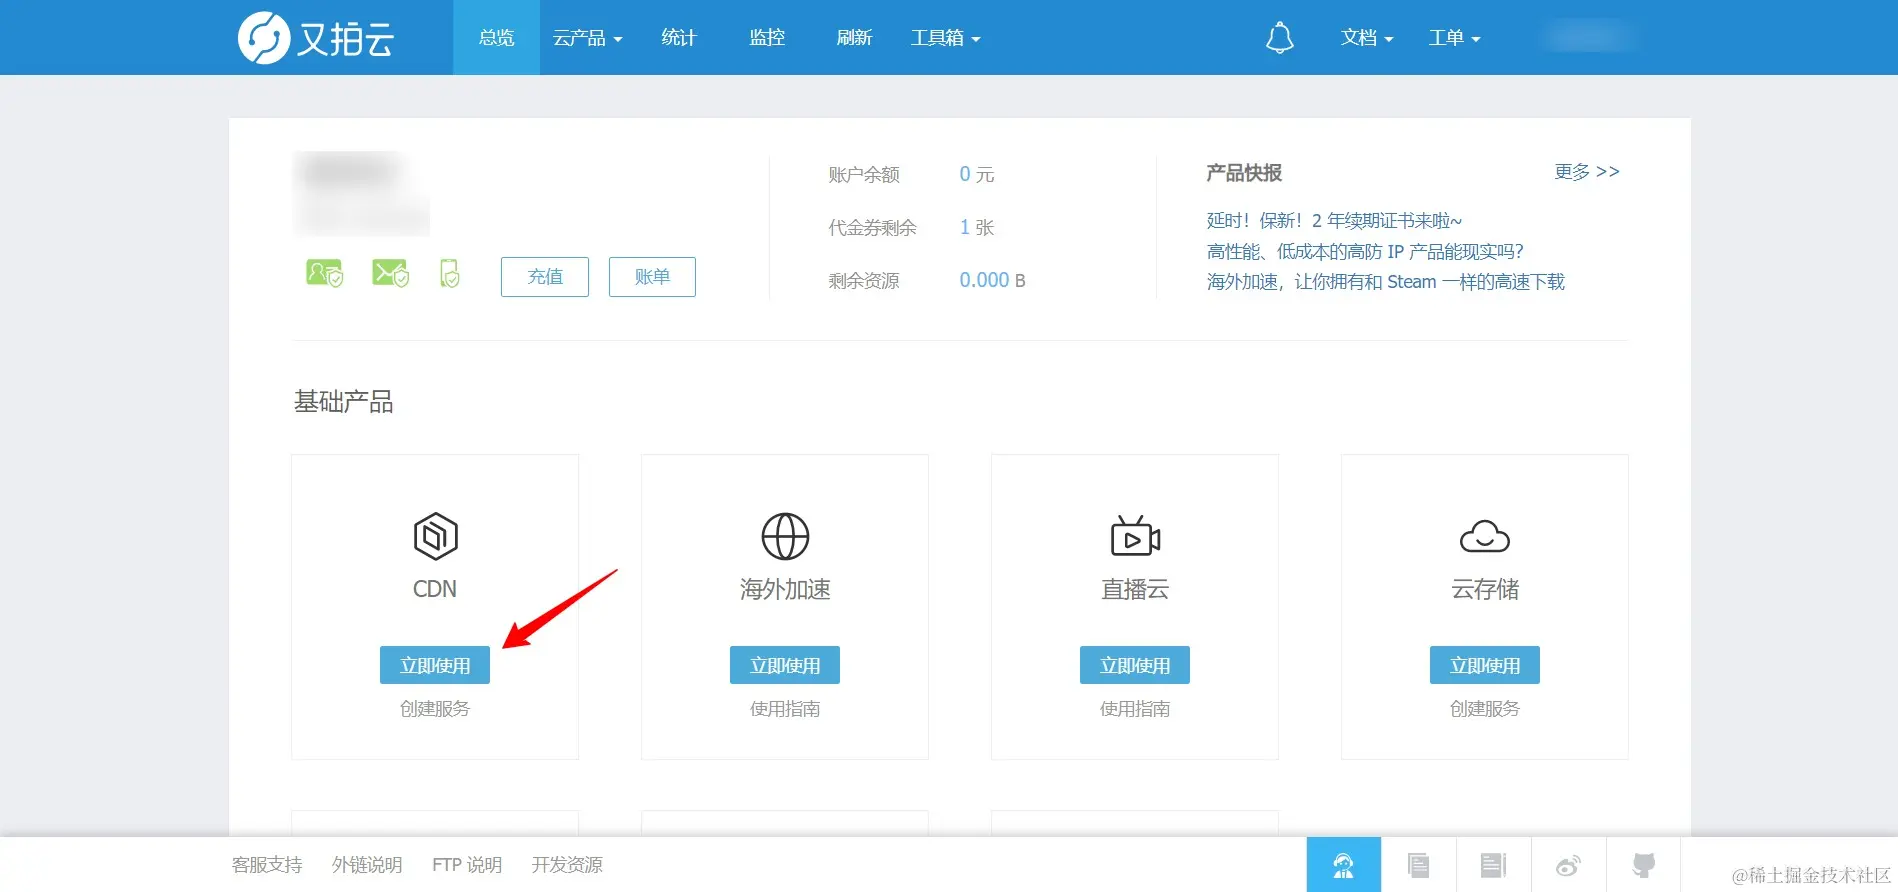The width and height of the screenshot is (1898, 892).
Task: Click the 基础产品 section heading
Action: click(x=343, y=402)
